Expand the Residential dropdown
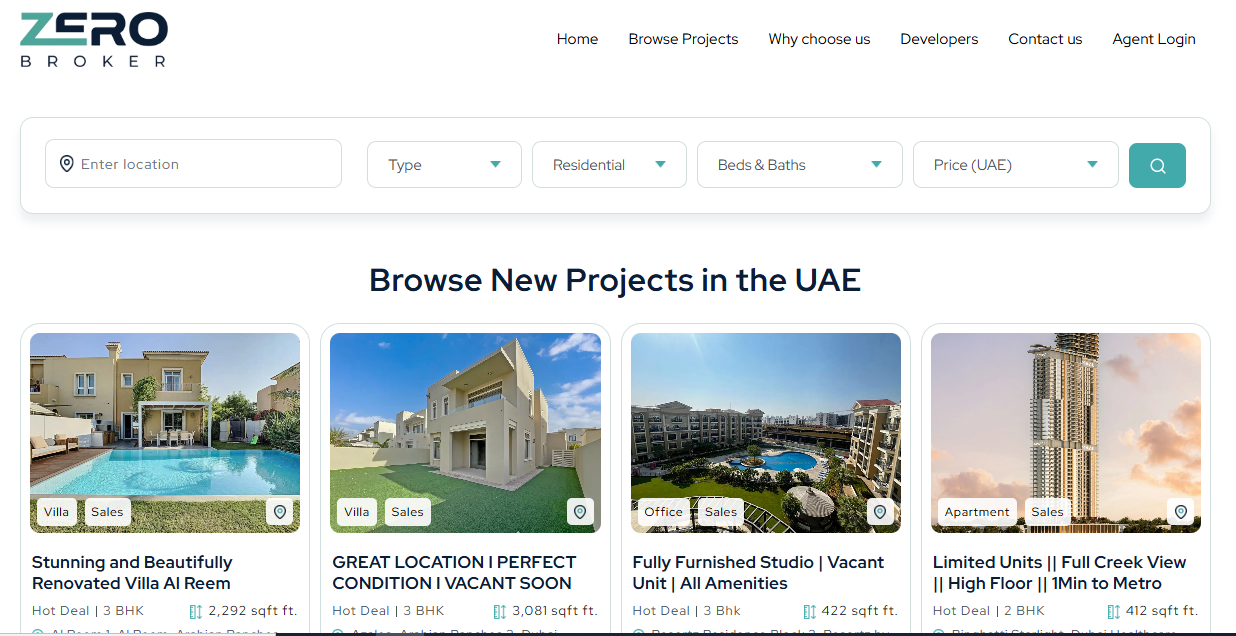Image resolution: width=1236 pixels, height=636 pixels. click(x=609, y=165)
